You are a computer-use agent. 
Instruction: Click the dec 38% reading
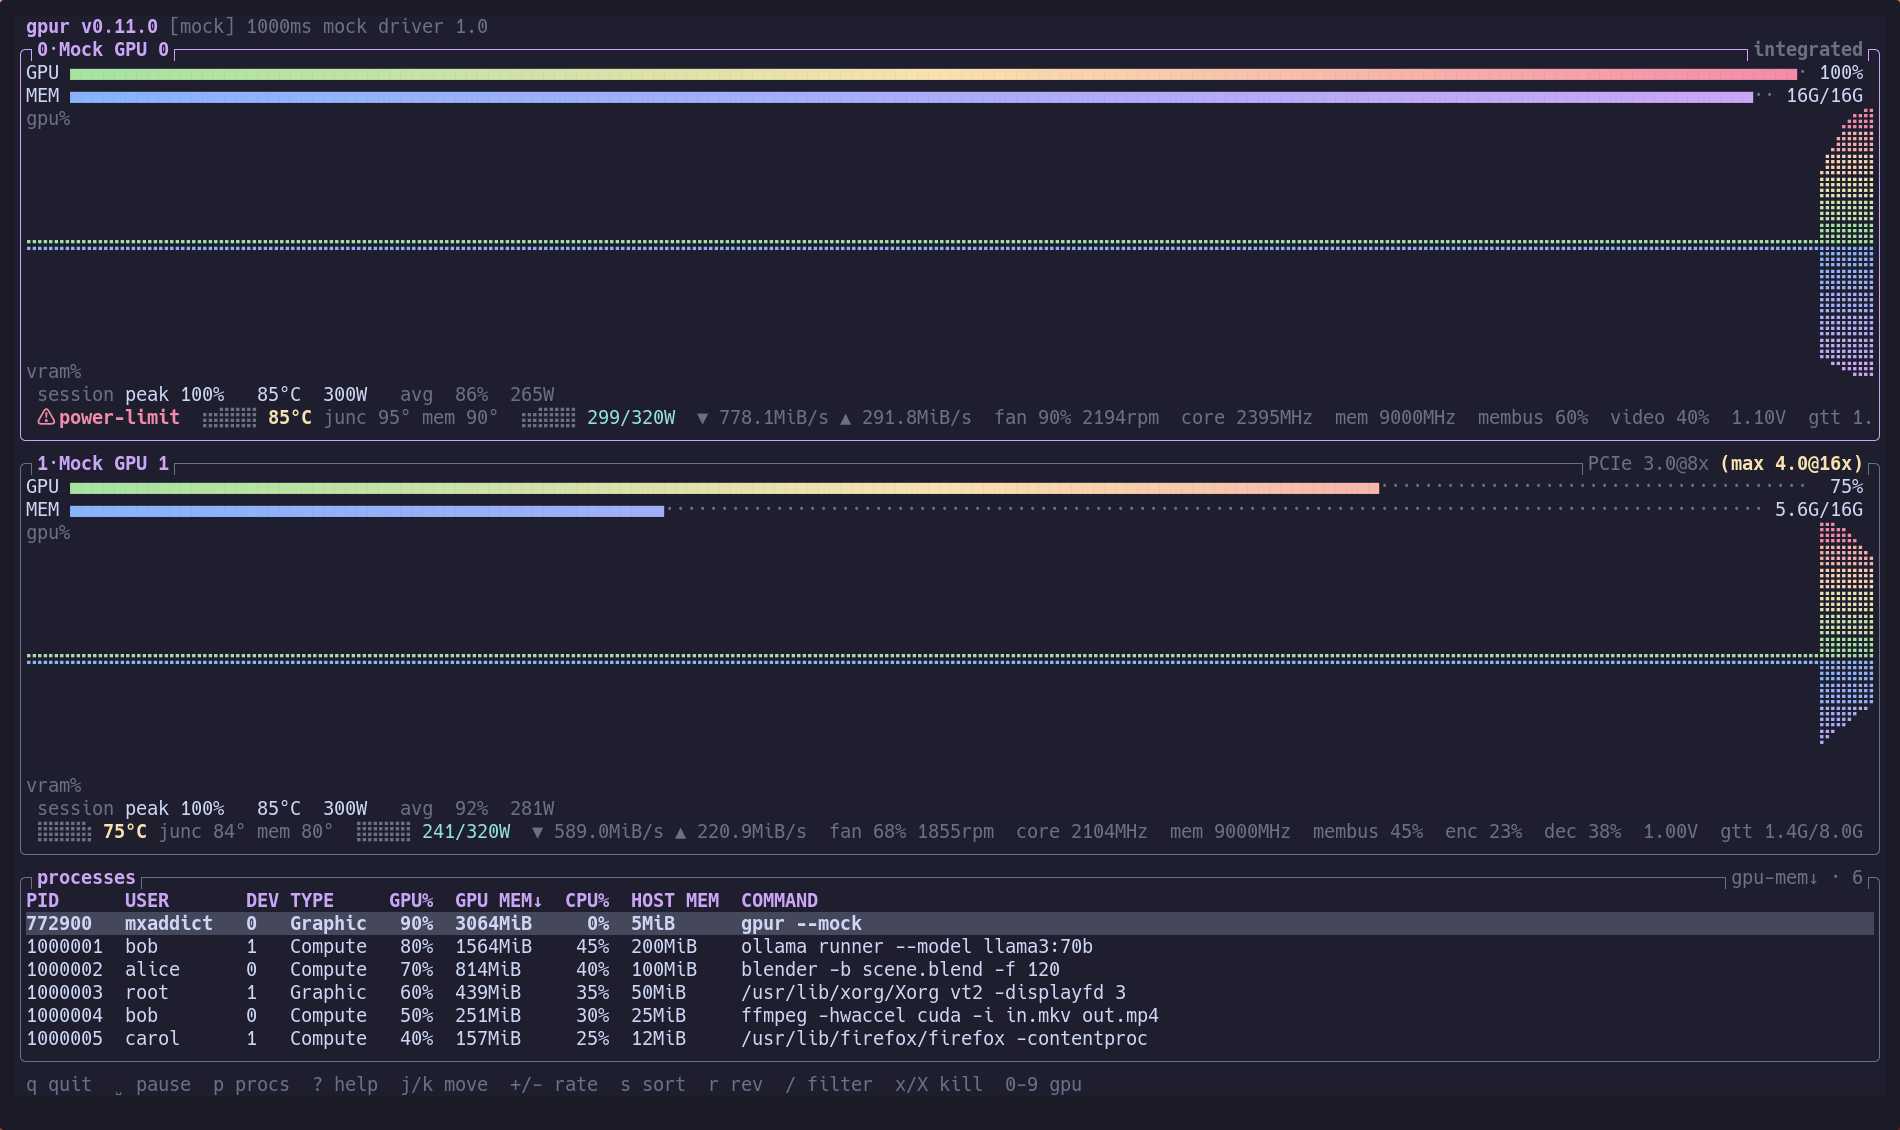pos(1582,831)
